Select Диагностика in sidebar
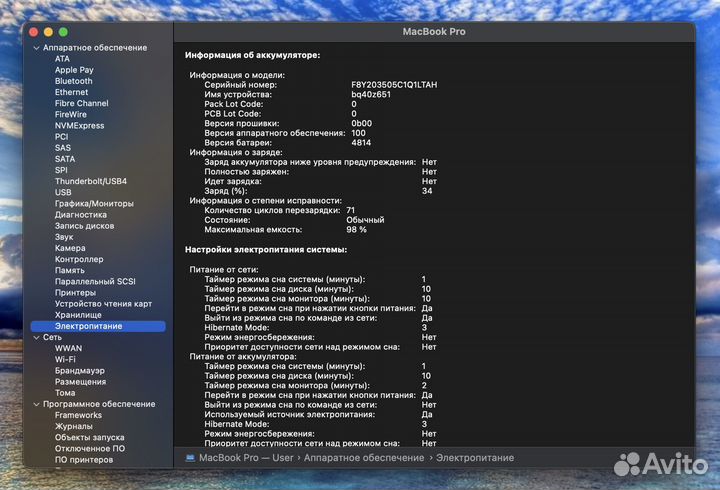This screenshot has width=720, height=490. click(81, 214)
